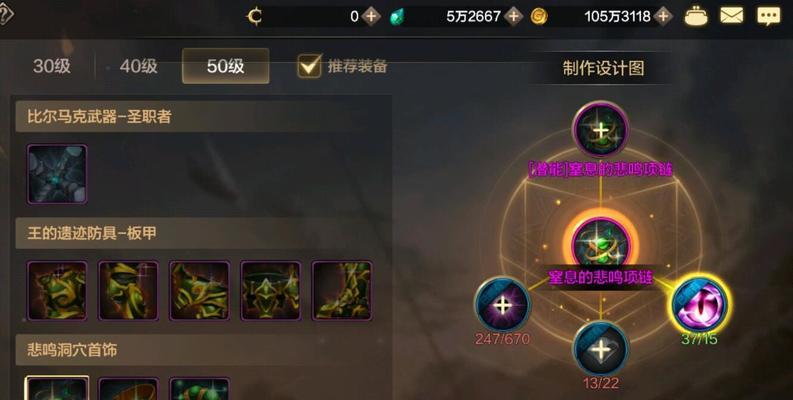
Task: Add green gems with plus button
Action: point(513,16)
